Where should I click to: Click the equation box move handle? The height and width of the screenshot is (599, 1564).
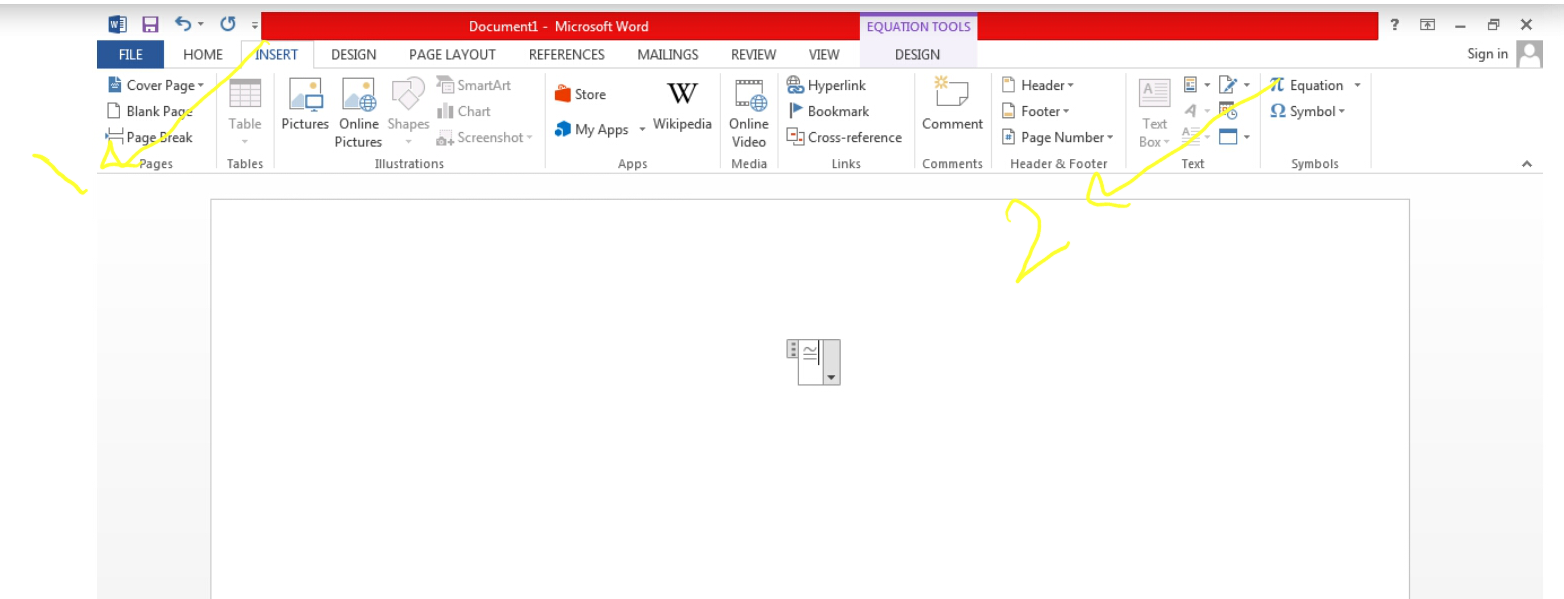792,349
